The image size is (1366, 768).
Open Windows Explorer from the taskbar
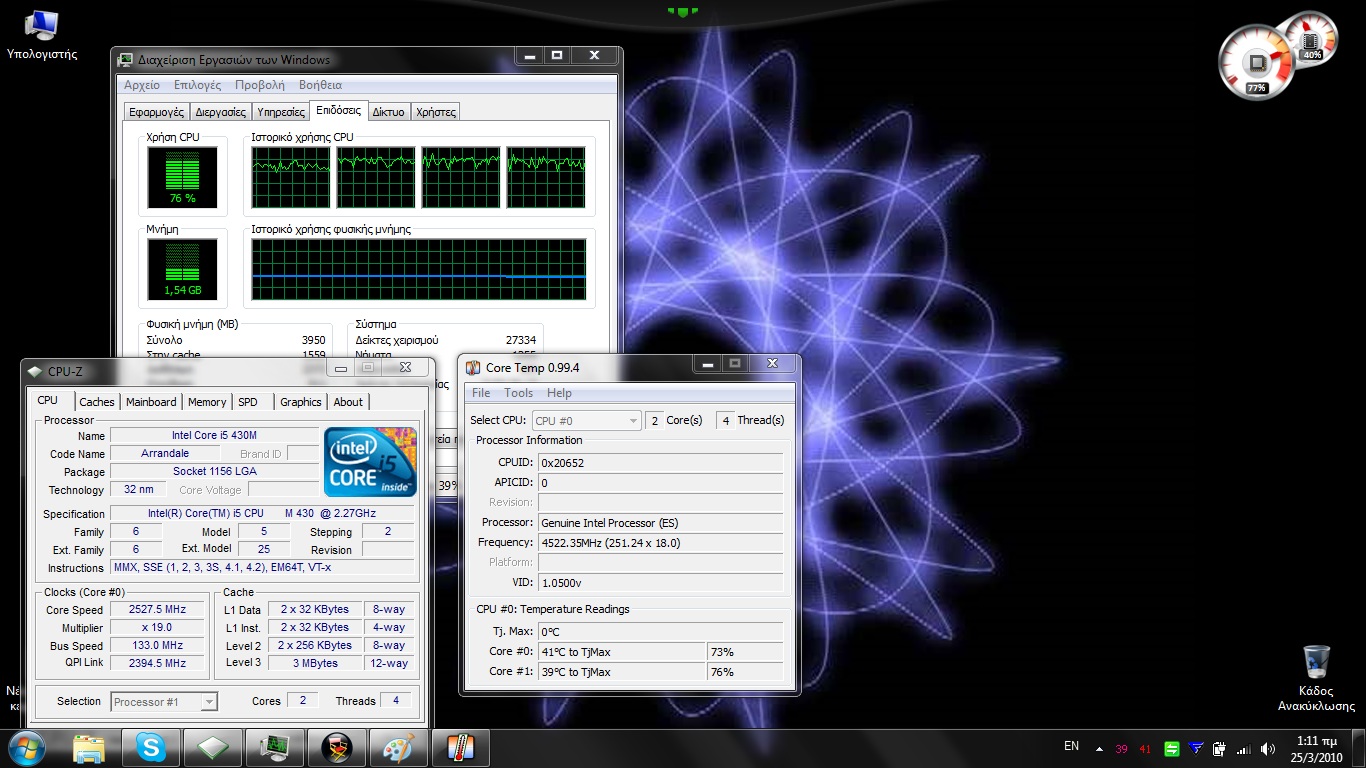point(89,747)
